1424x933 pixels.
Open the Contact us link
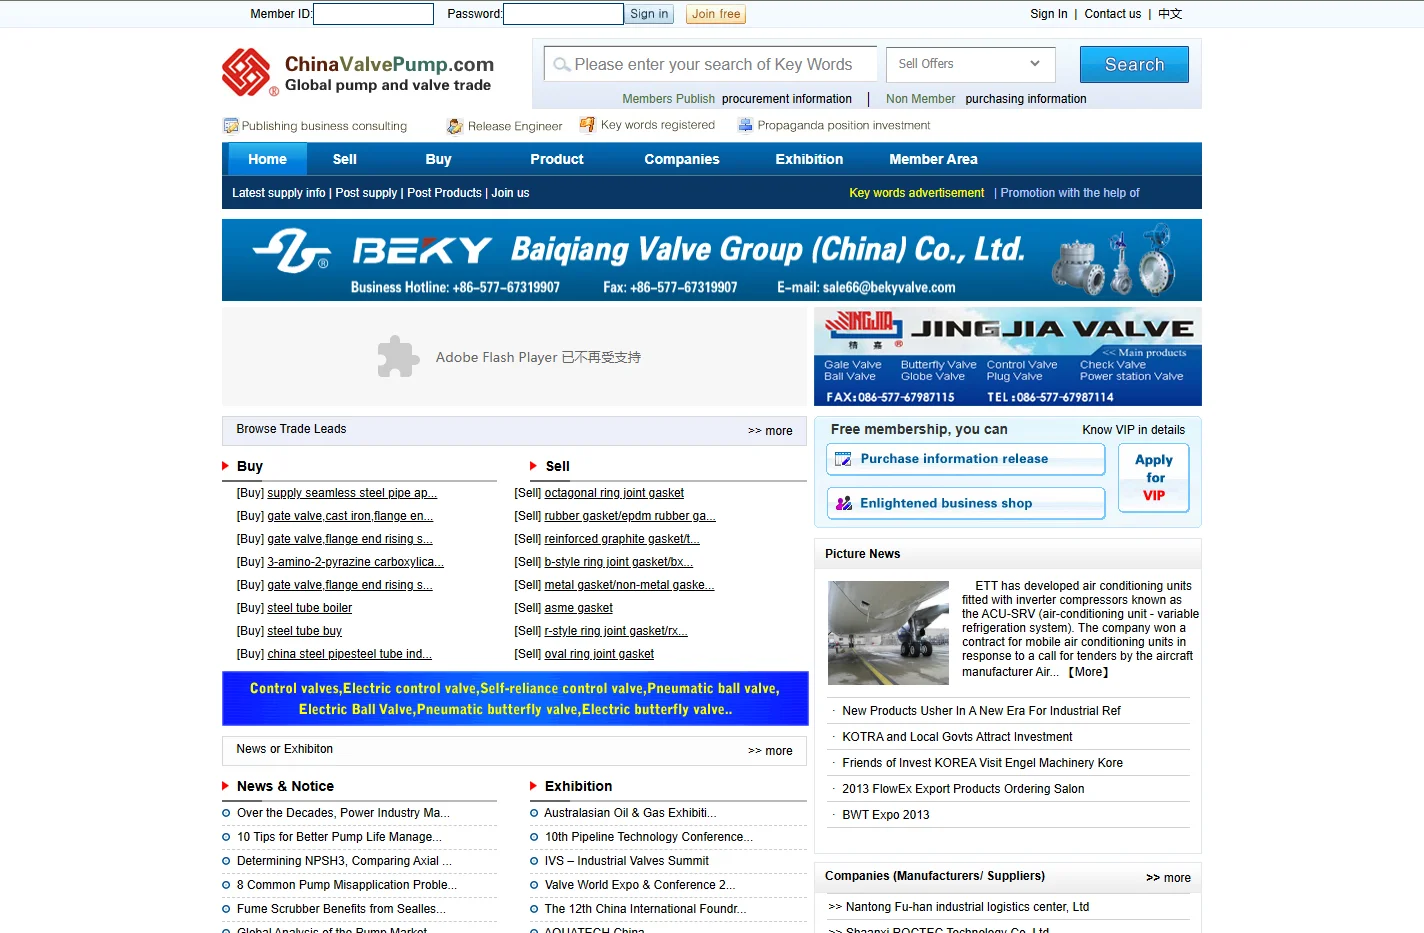1112,14
